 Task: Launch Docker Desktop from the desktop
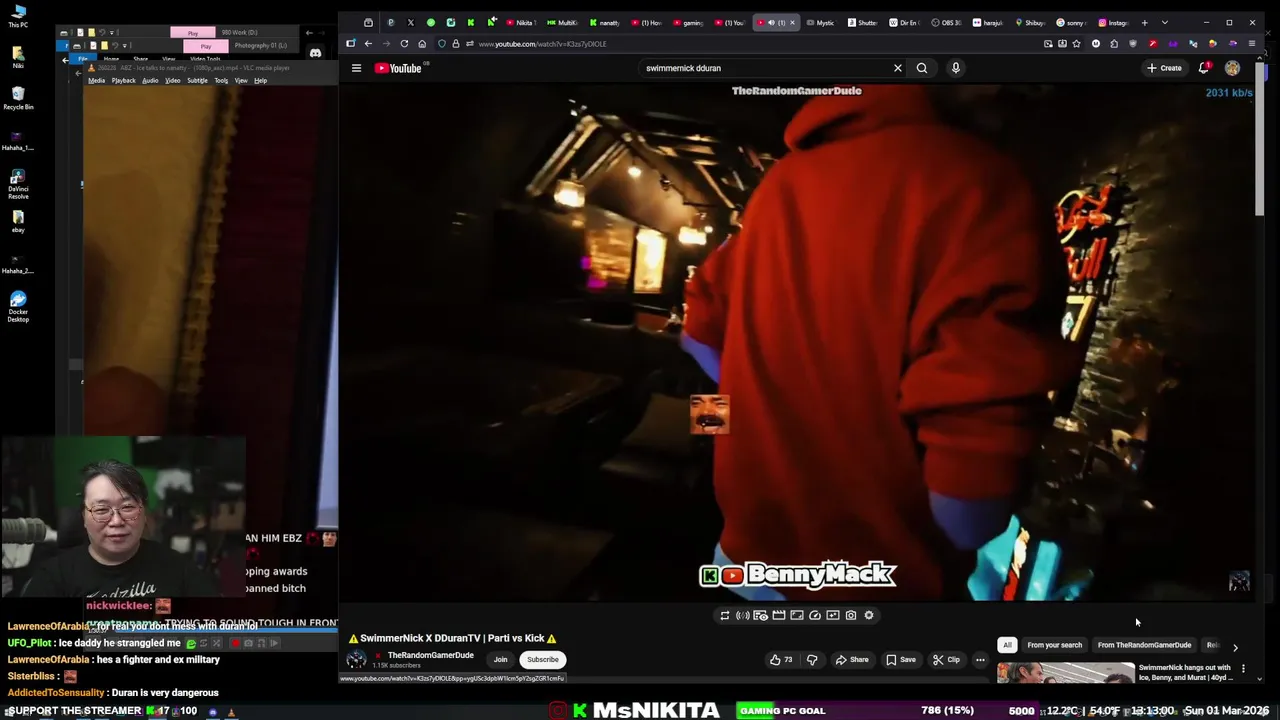click(18, 306)
